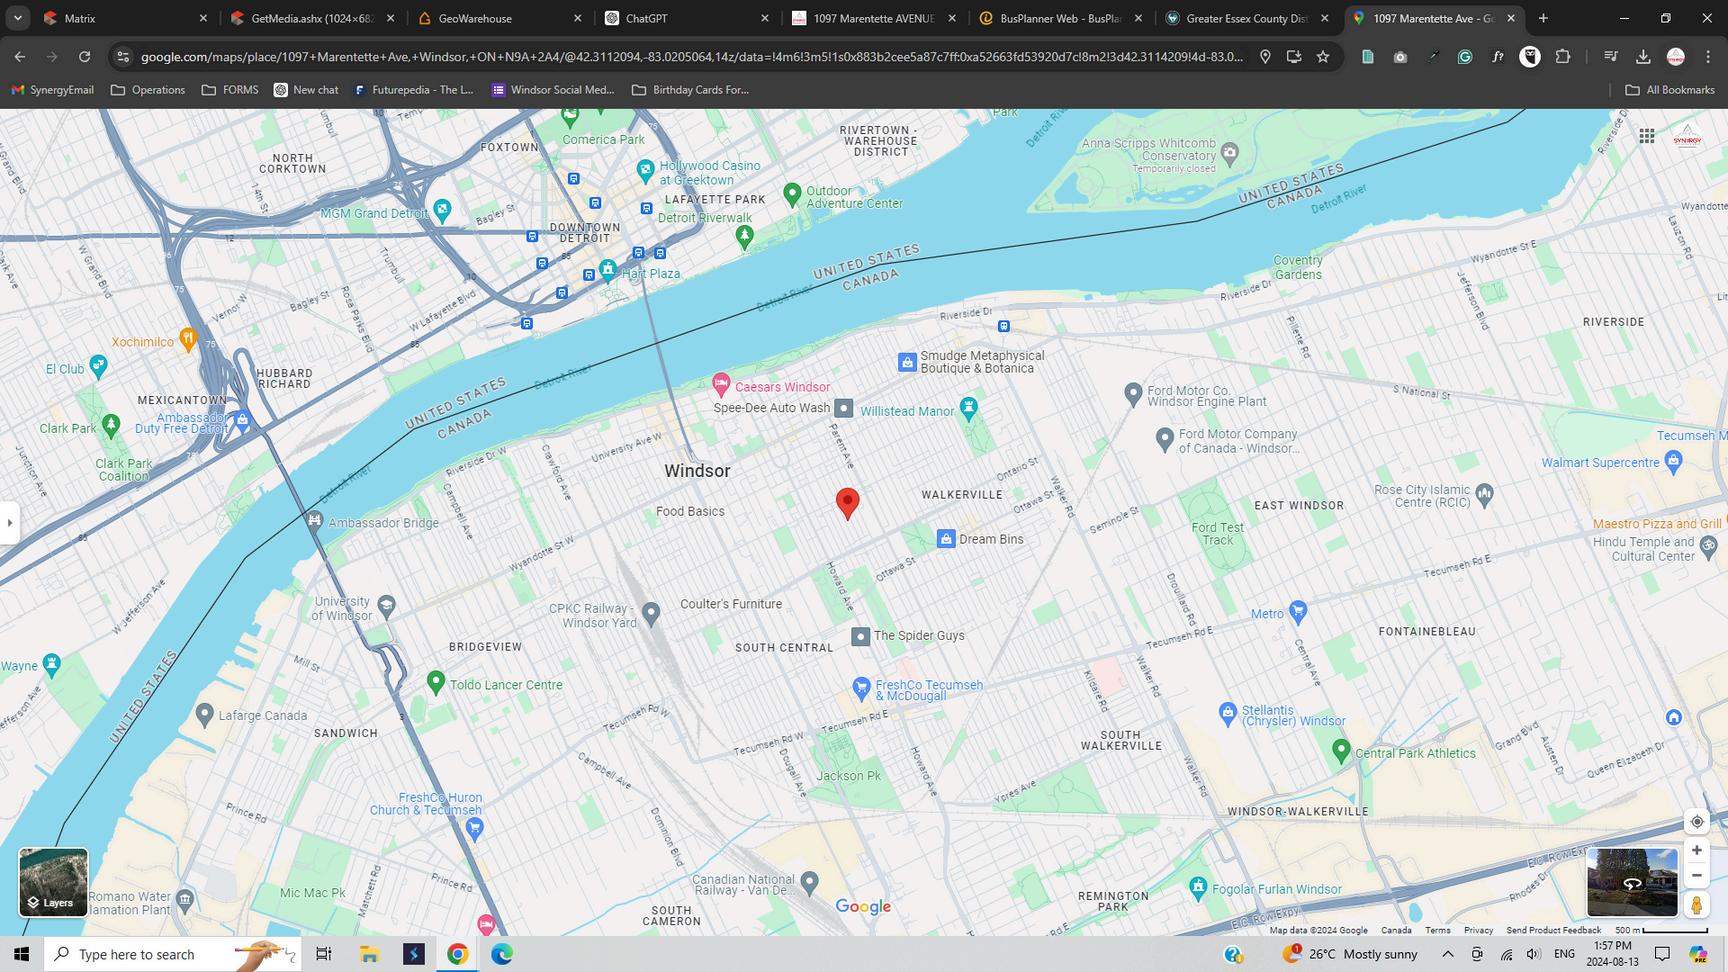The width and height of the screenshot is (1728, 972).
Task: Open the tab search dropdown
Action: (x=18, y=18)
